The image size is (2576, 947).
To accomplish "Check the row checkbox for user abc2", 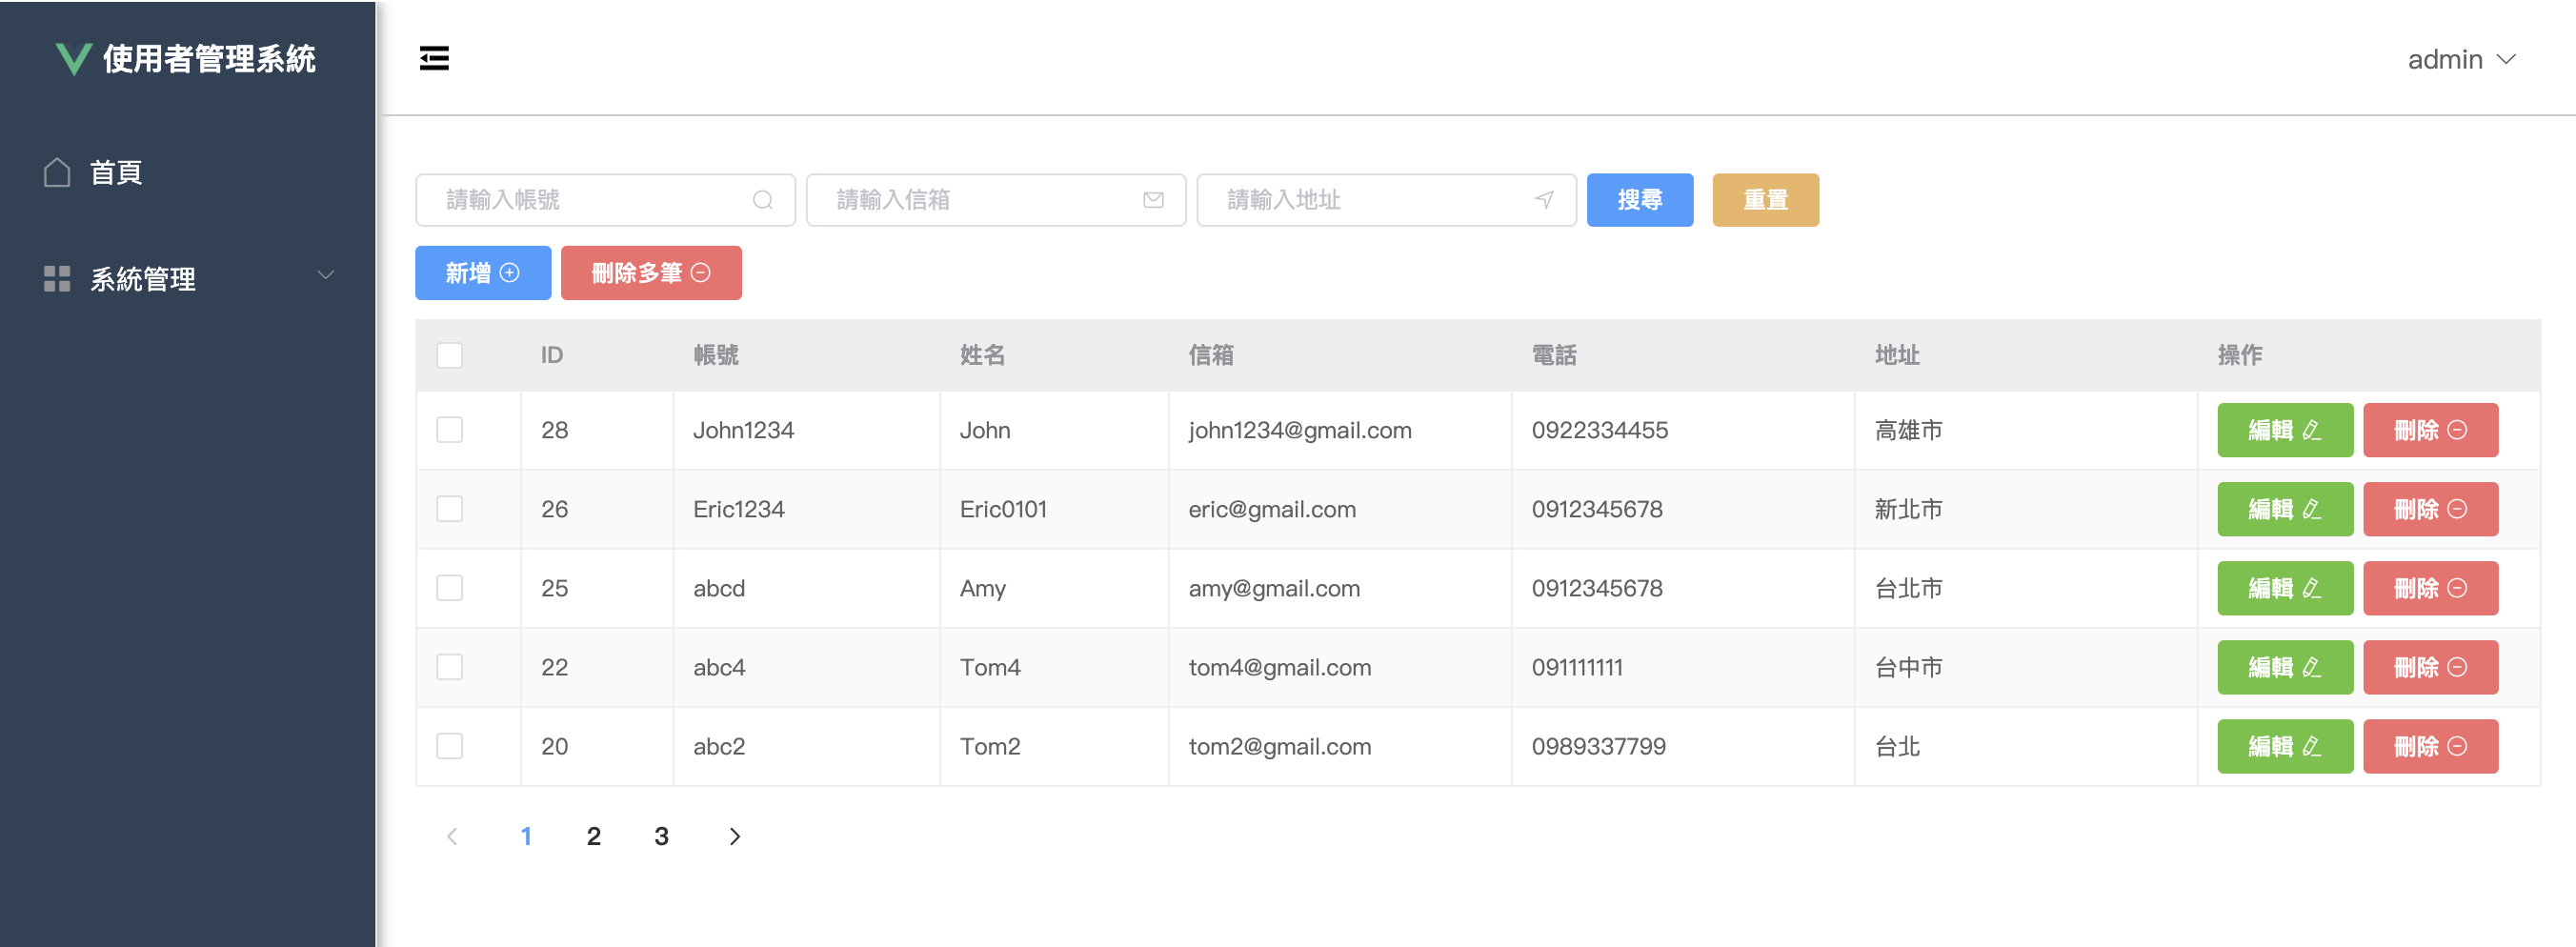I will pyautogui.click(x=449, y=746).
